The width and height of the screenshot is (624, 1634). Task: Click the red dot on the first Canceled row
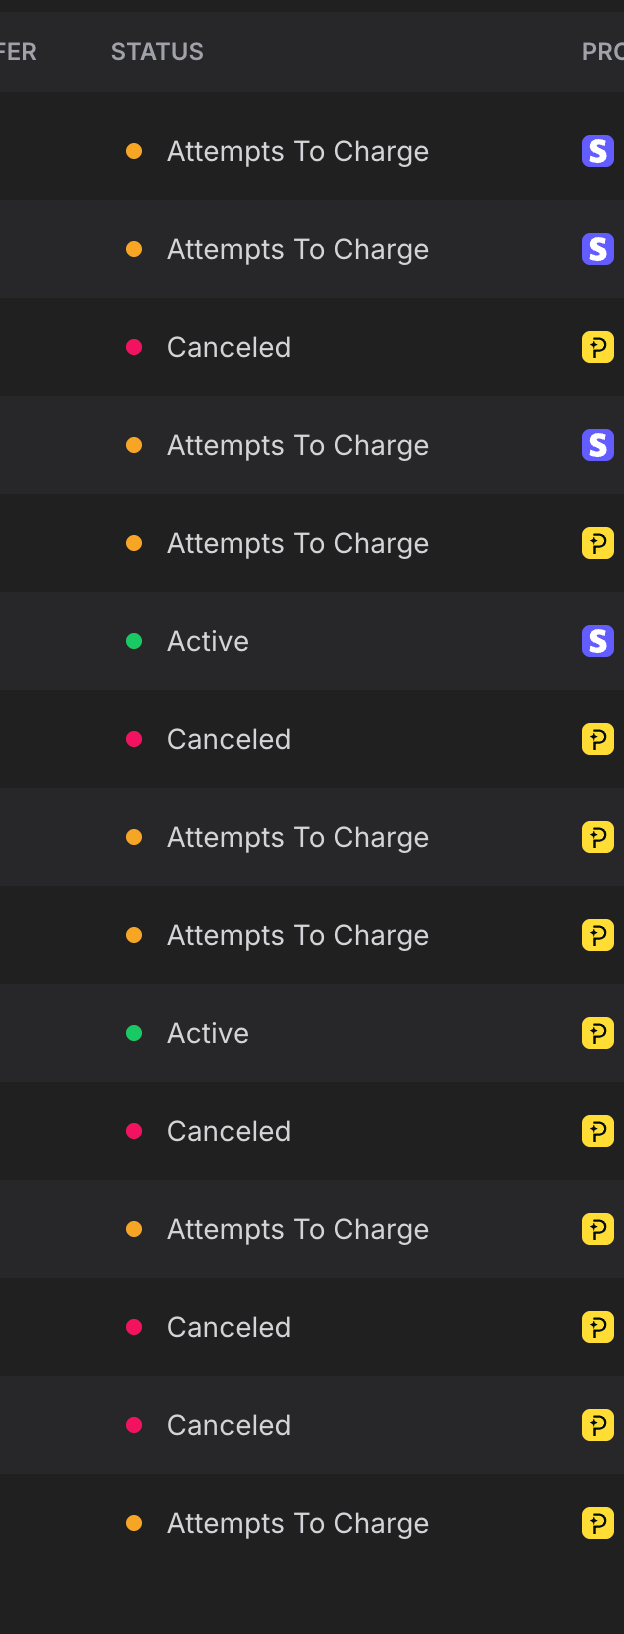(134, 347)
